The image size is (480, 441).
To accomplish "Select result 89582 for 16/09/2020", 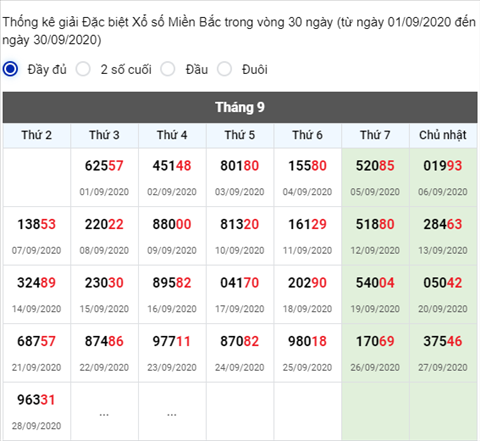I will pyautogui.click(x=172, y=283).
